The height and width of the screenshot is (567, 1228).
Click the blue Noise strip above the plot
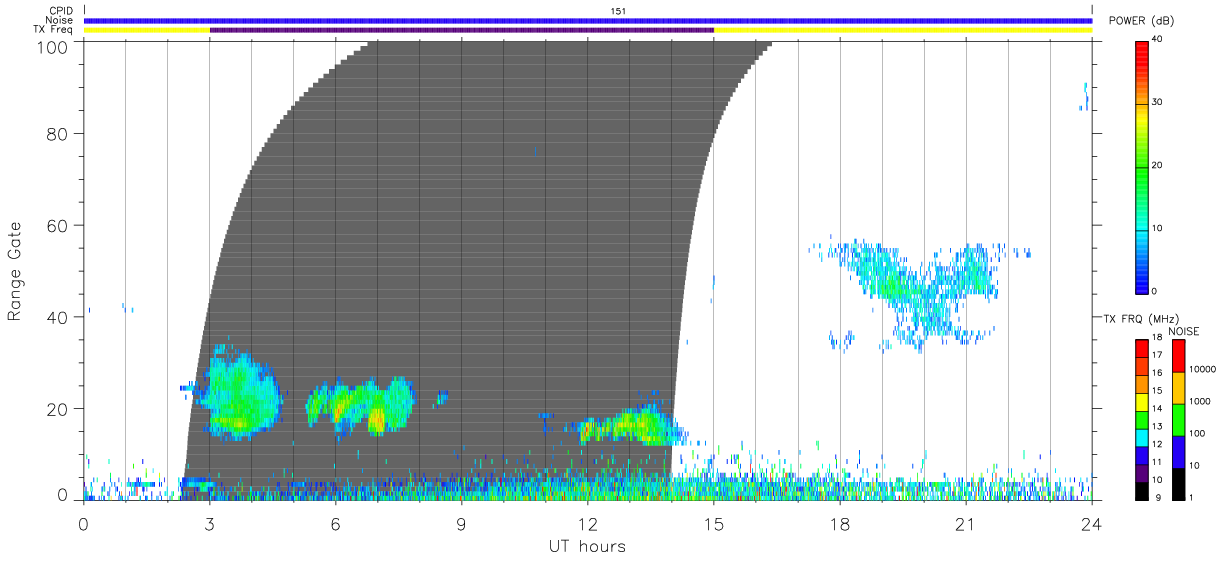(588, 20)
